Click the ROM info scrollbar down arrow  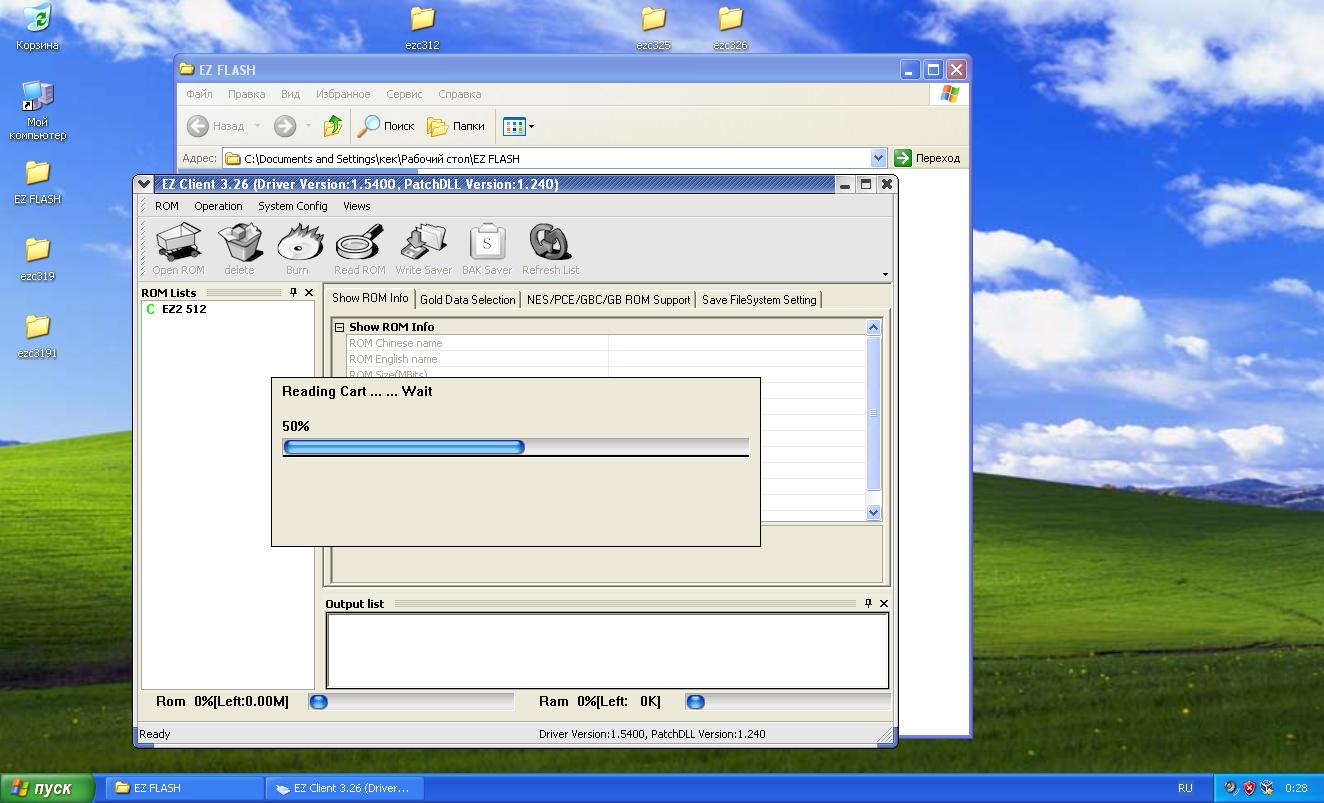[x=873, y=512]
